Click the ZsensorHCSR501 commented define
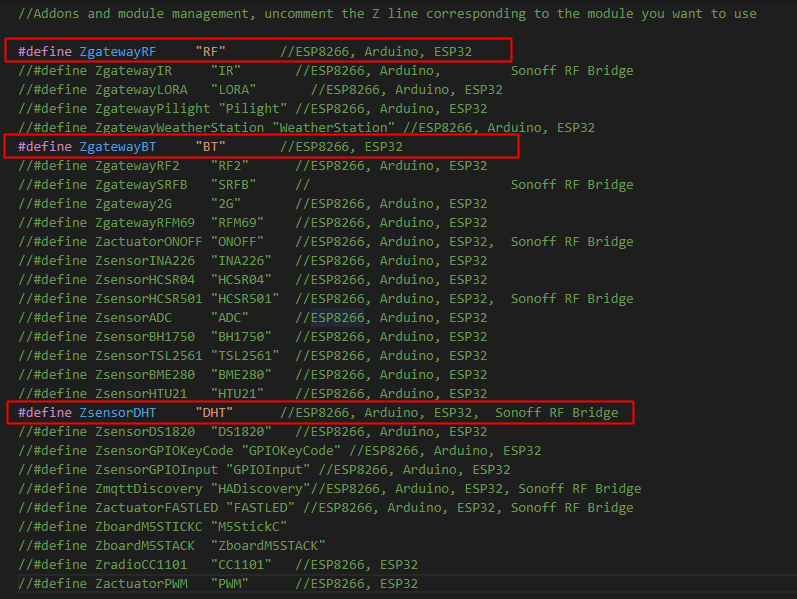Screen dimensions: 797x599 click(325, 298)
